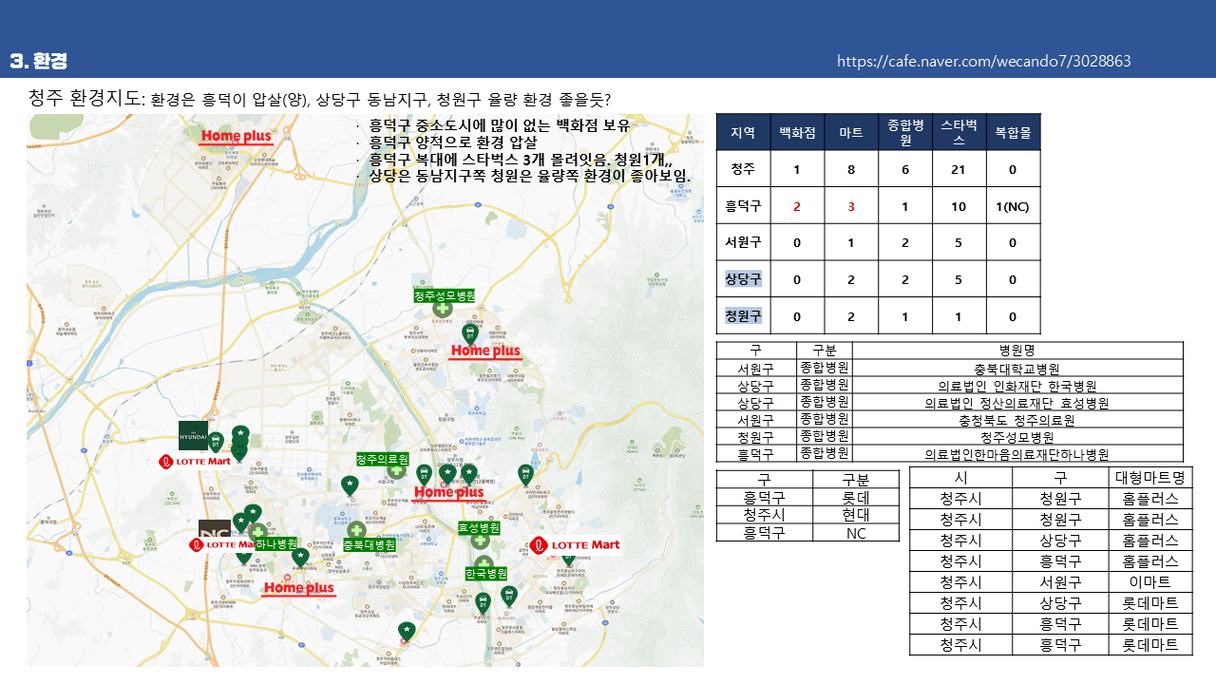Click bullet '흥덕구 양적으로 환경 압살'
Image resolution: width=1216 pixels, height=684 pixels.
coord(453,142)
